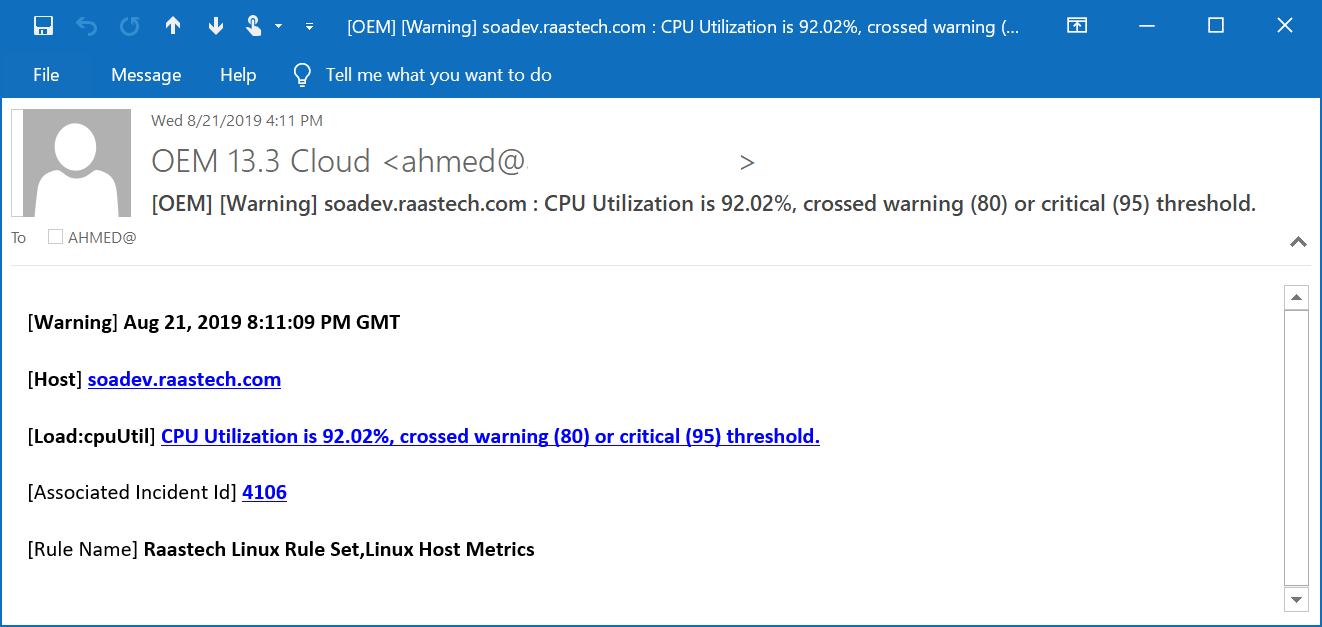This screenshot has height=627, width=1322.
Task: Click the Redo icon in the title bar
Action: click(x=130, y=26)
